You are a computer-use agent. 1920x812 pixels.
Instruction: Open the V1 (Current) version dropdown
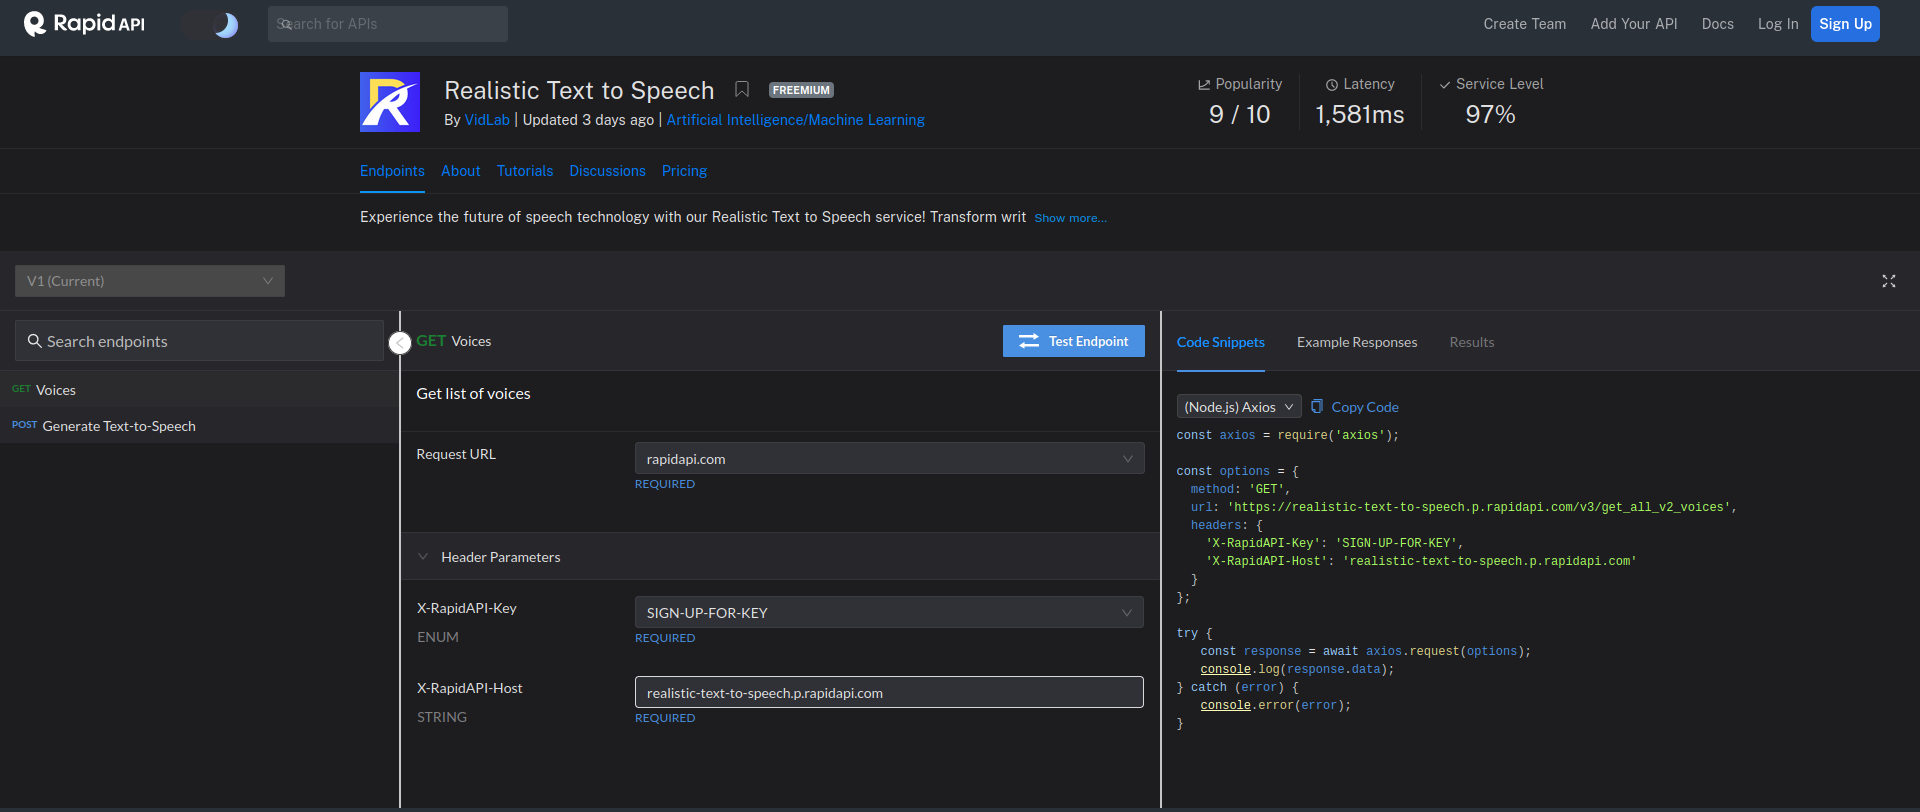(150, 281)
